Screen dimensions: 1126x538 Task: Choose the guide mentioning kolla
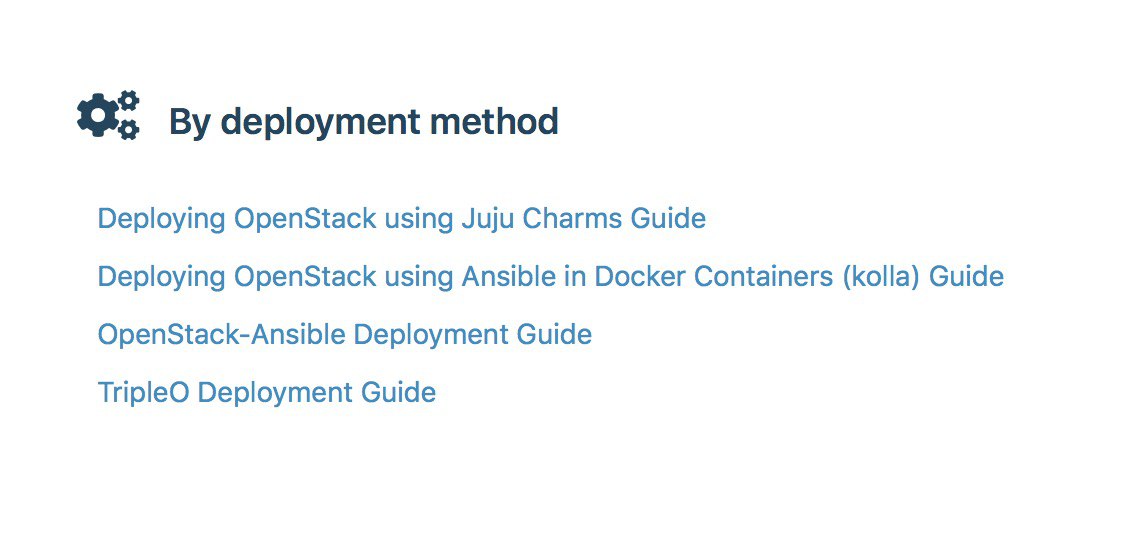click(x=550, y=276)
